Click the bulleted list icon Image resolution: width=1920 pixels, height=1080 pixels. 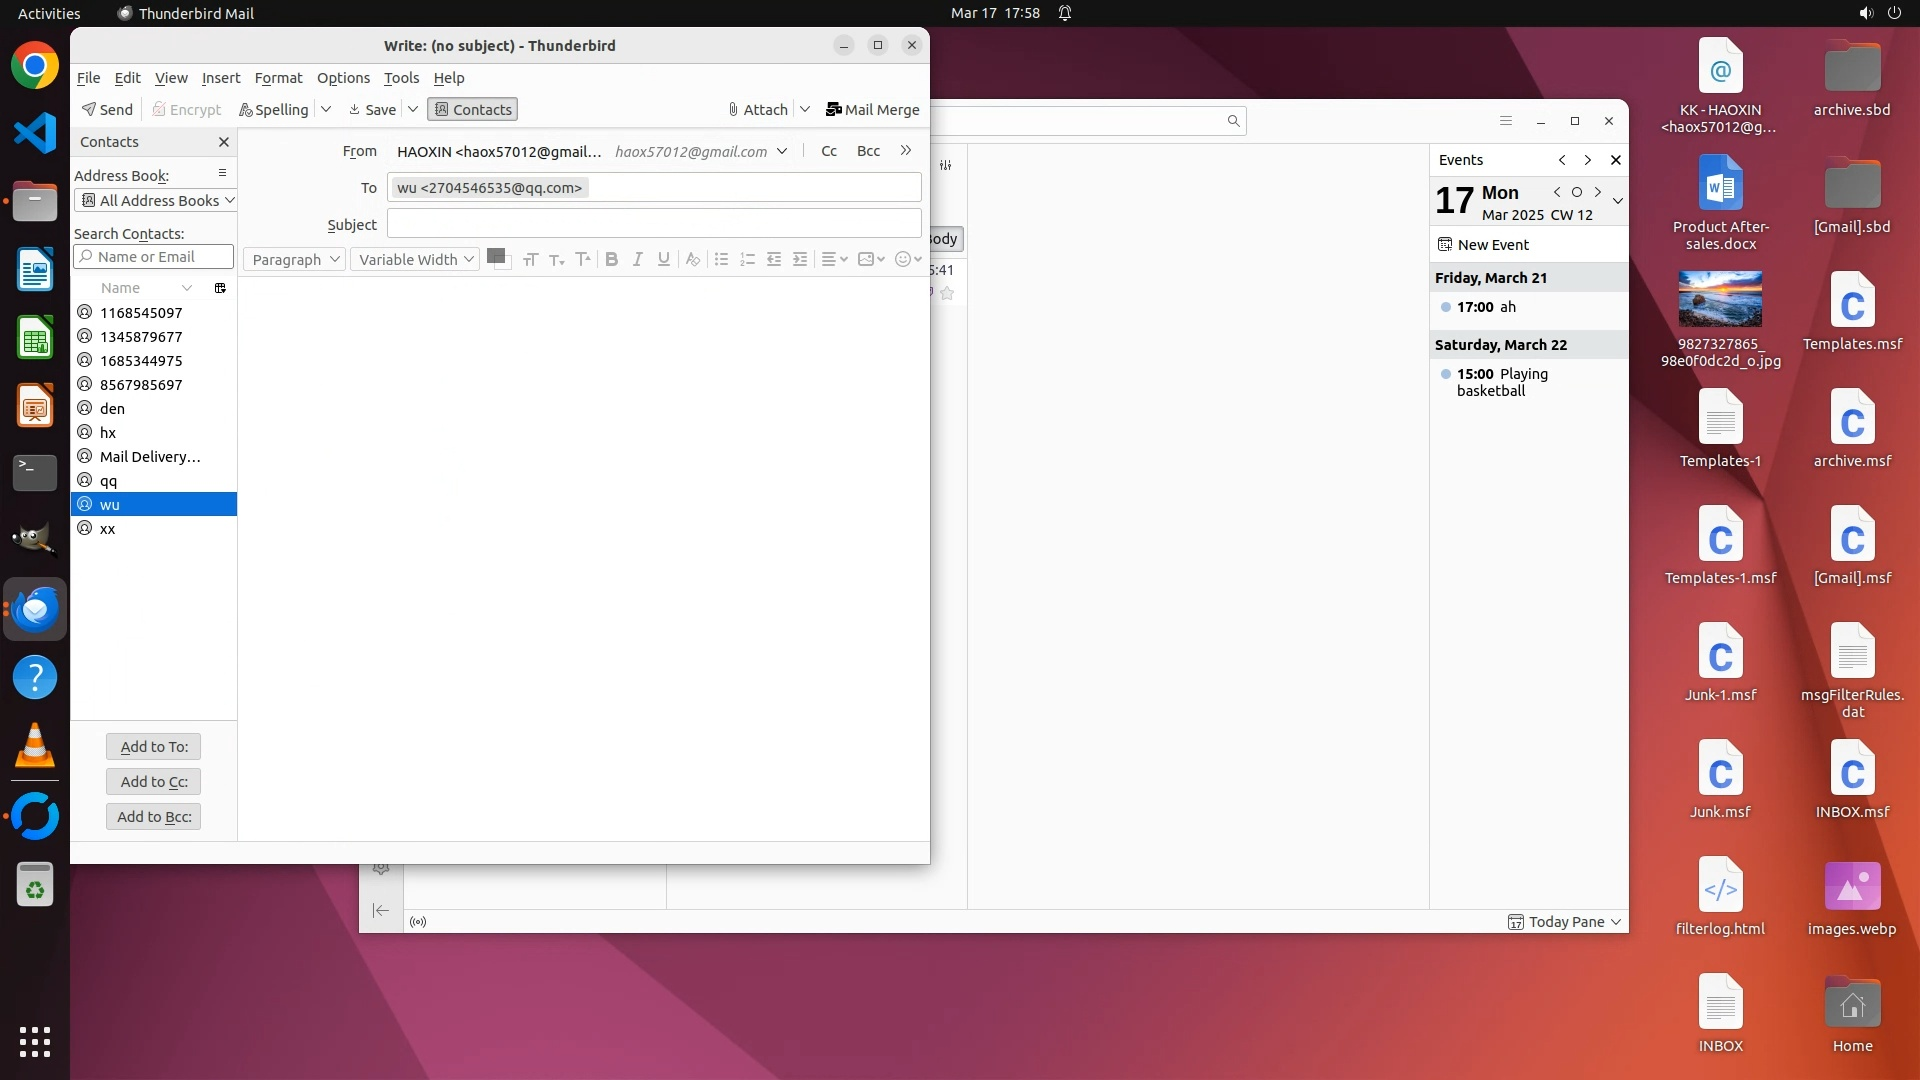coord(721,259)
